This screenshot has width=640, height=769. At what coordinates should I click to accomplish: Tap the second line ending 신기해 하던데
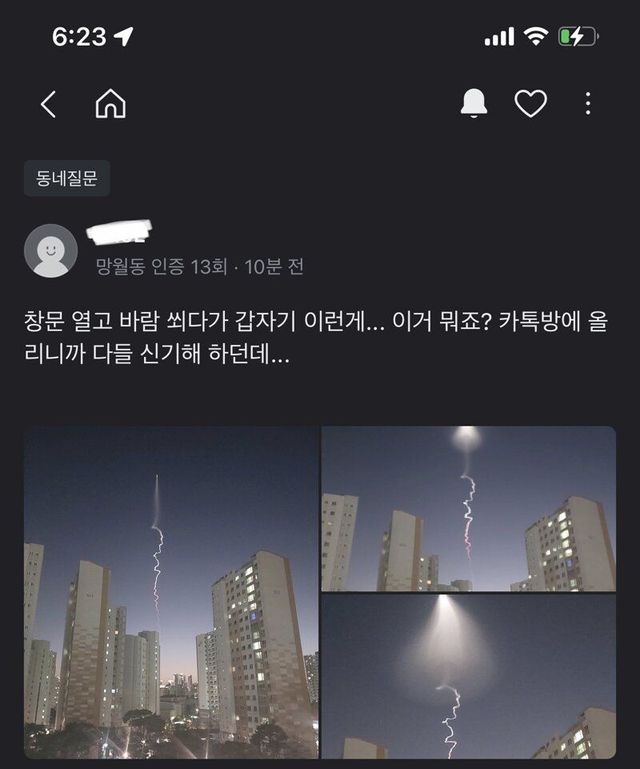click(x=157, y=354)
